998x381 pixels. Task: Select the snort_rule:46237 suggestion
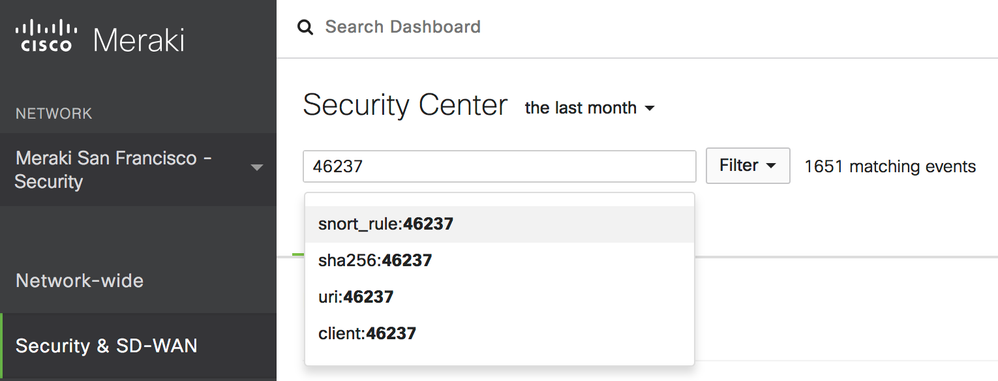(500, 224)
